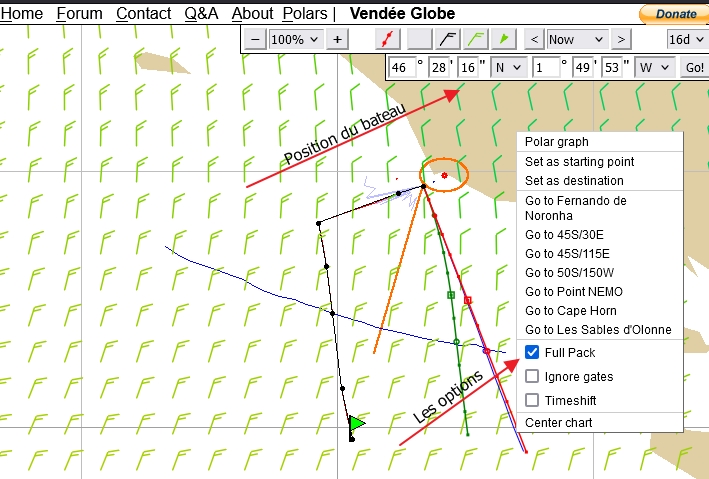Toggle the green wind barb display icon

476,39
